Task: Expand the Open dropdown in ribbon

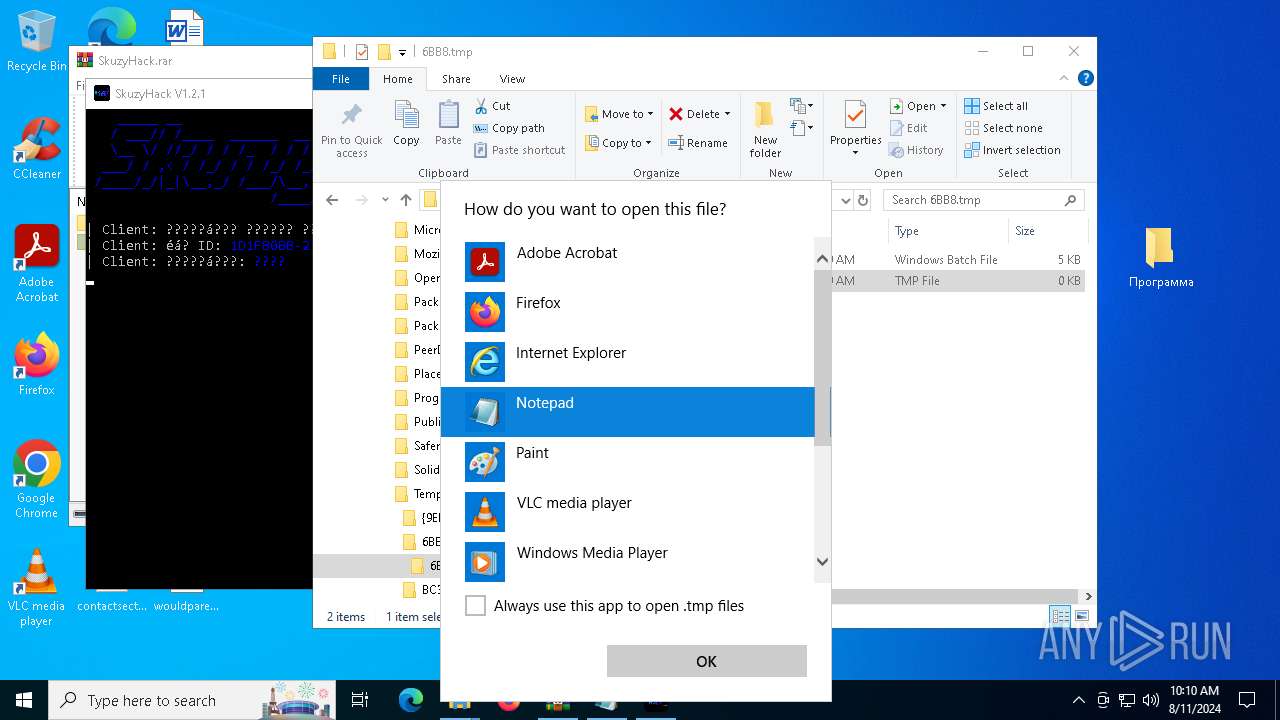Action: click(917, 106)
